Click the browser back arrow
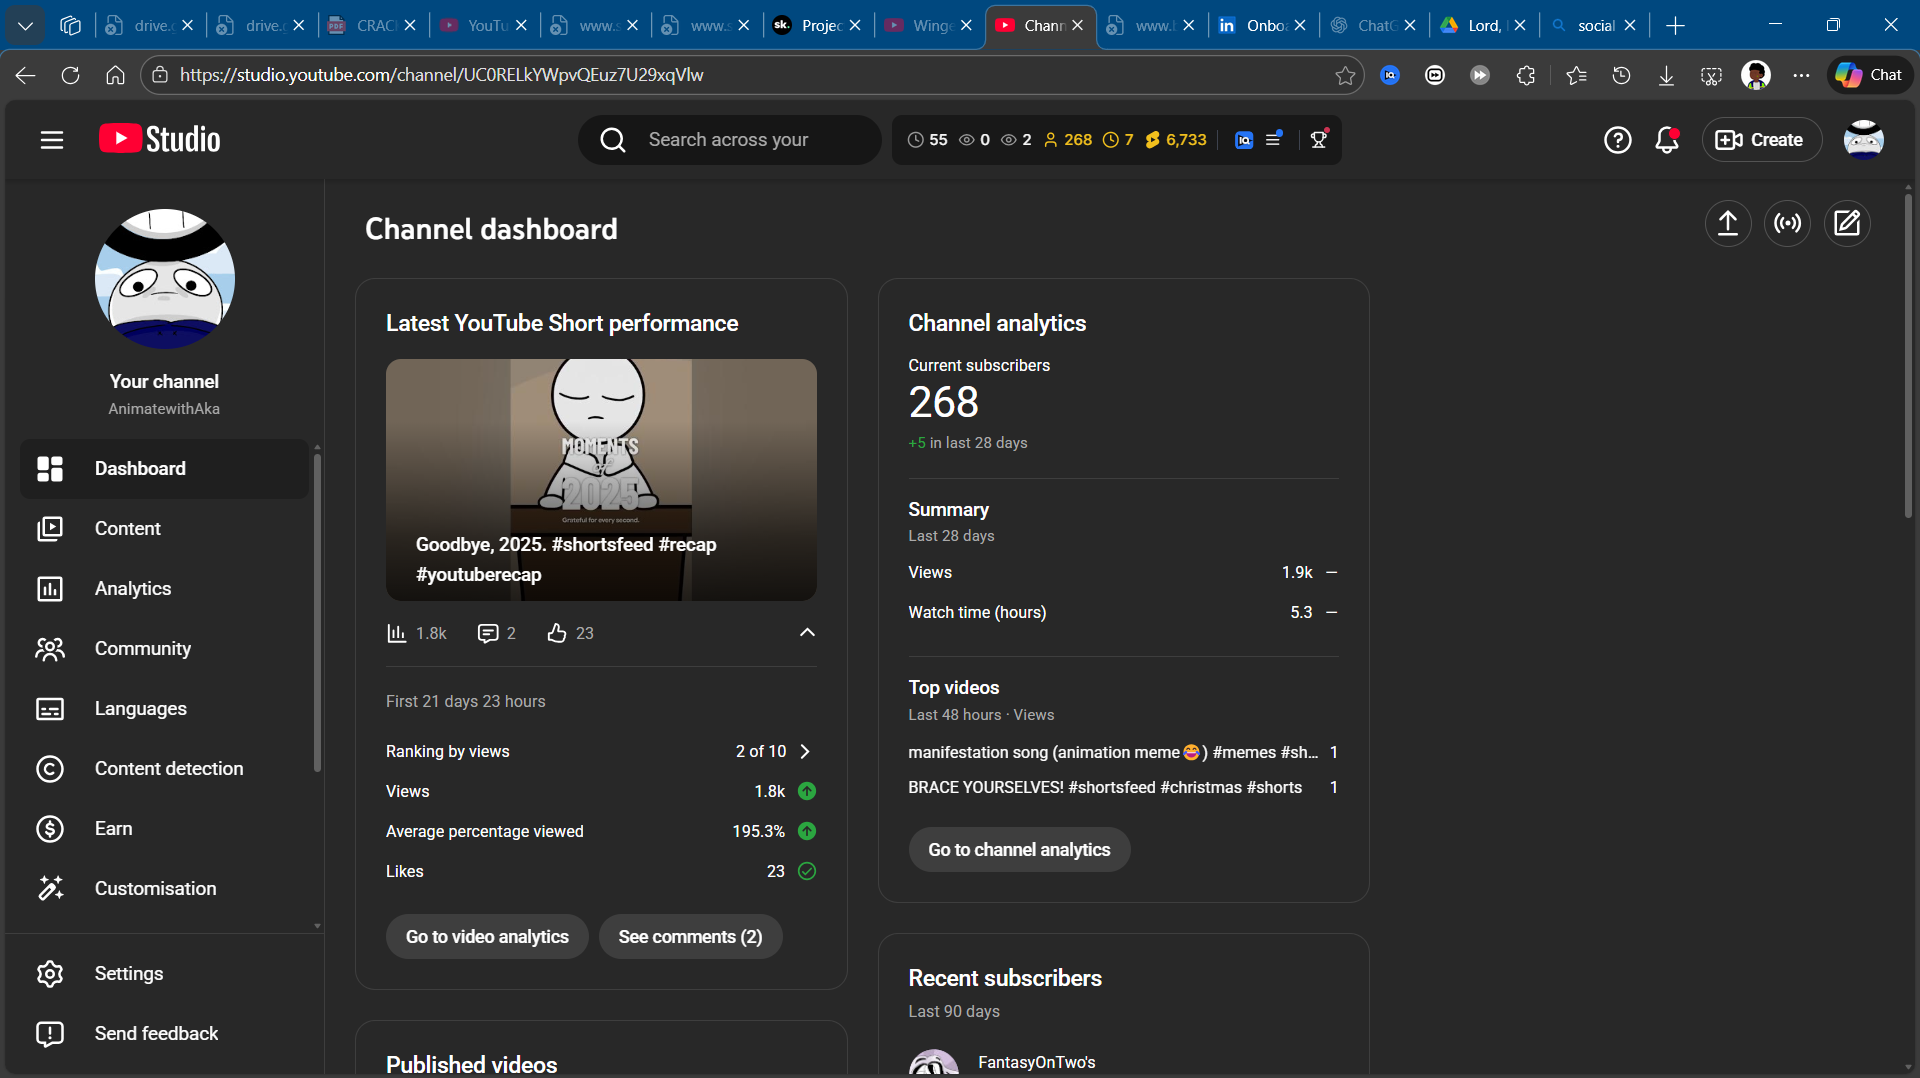The width and height of the screenshot is (1920, 1078). pyautogui.click(x=25, y=75)
